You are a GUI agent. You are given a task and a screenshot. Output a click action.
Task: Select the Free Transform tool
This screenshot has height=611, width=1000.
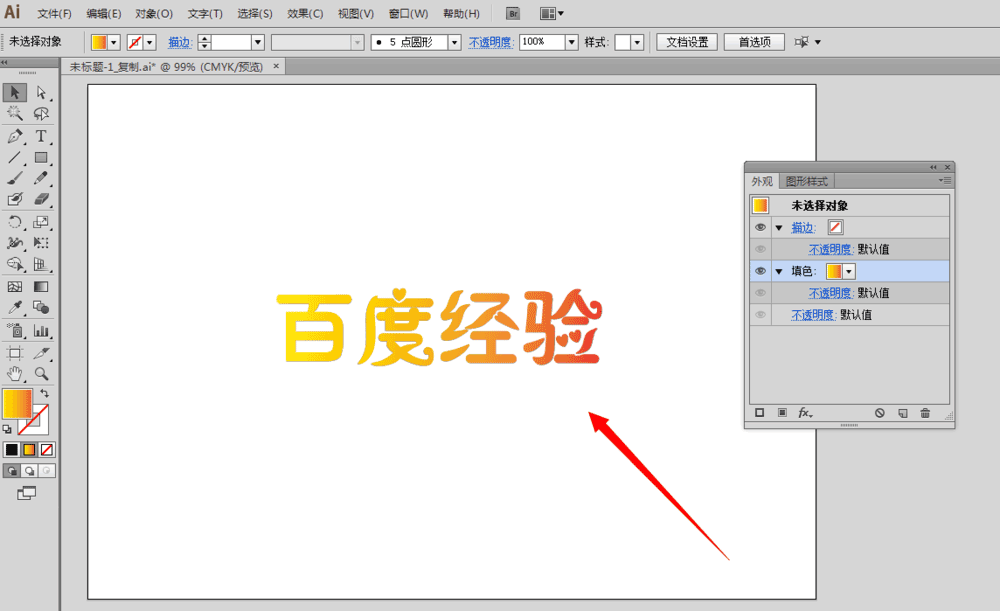[x=41, y=243]
